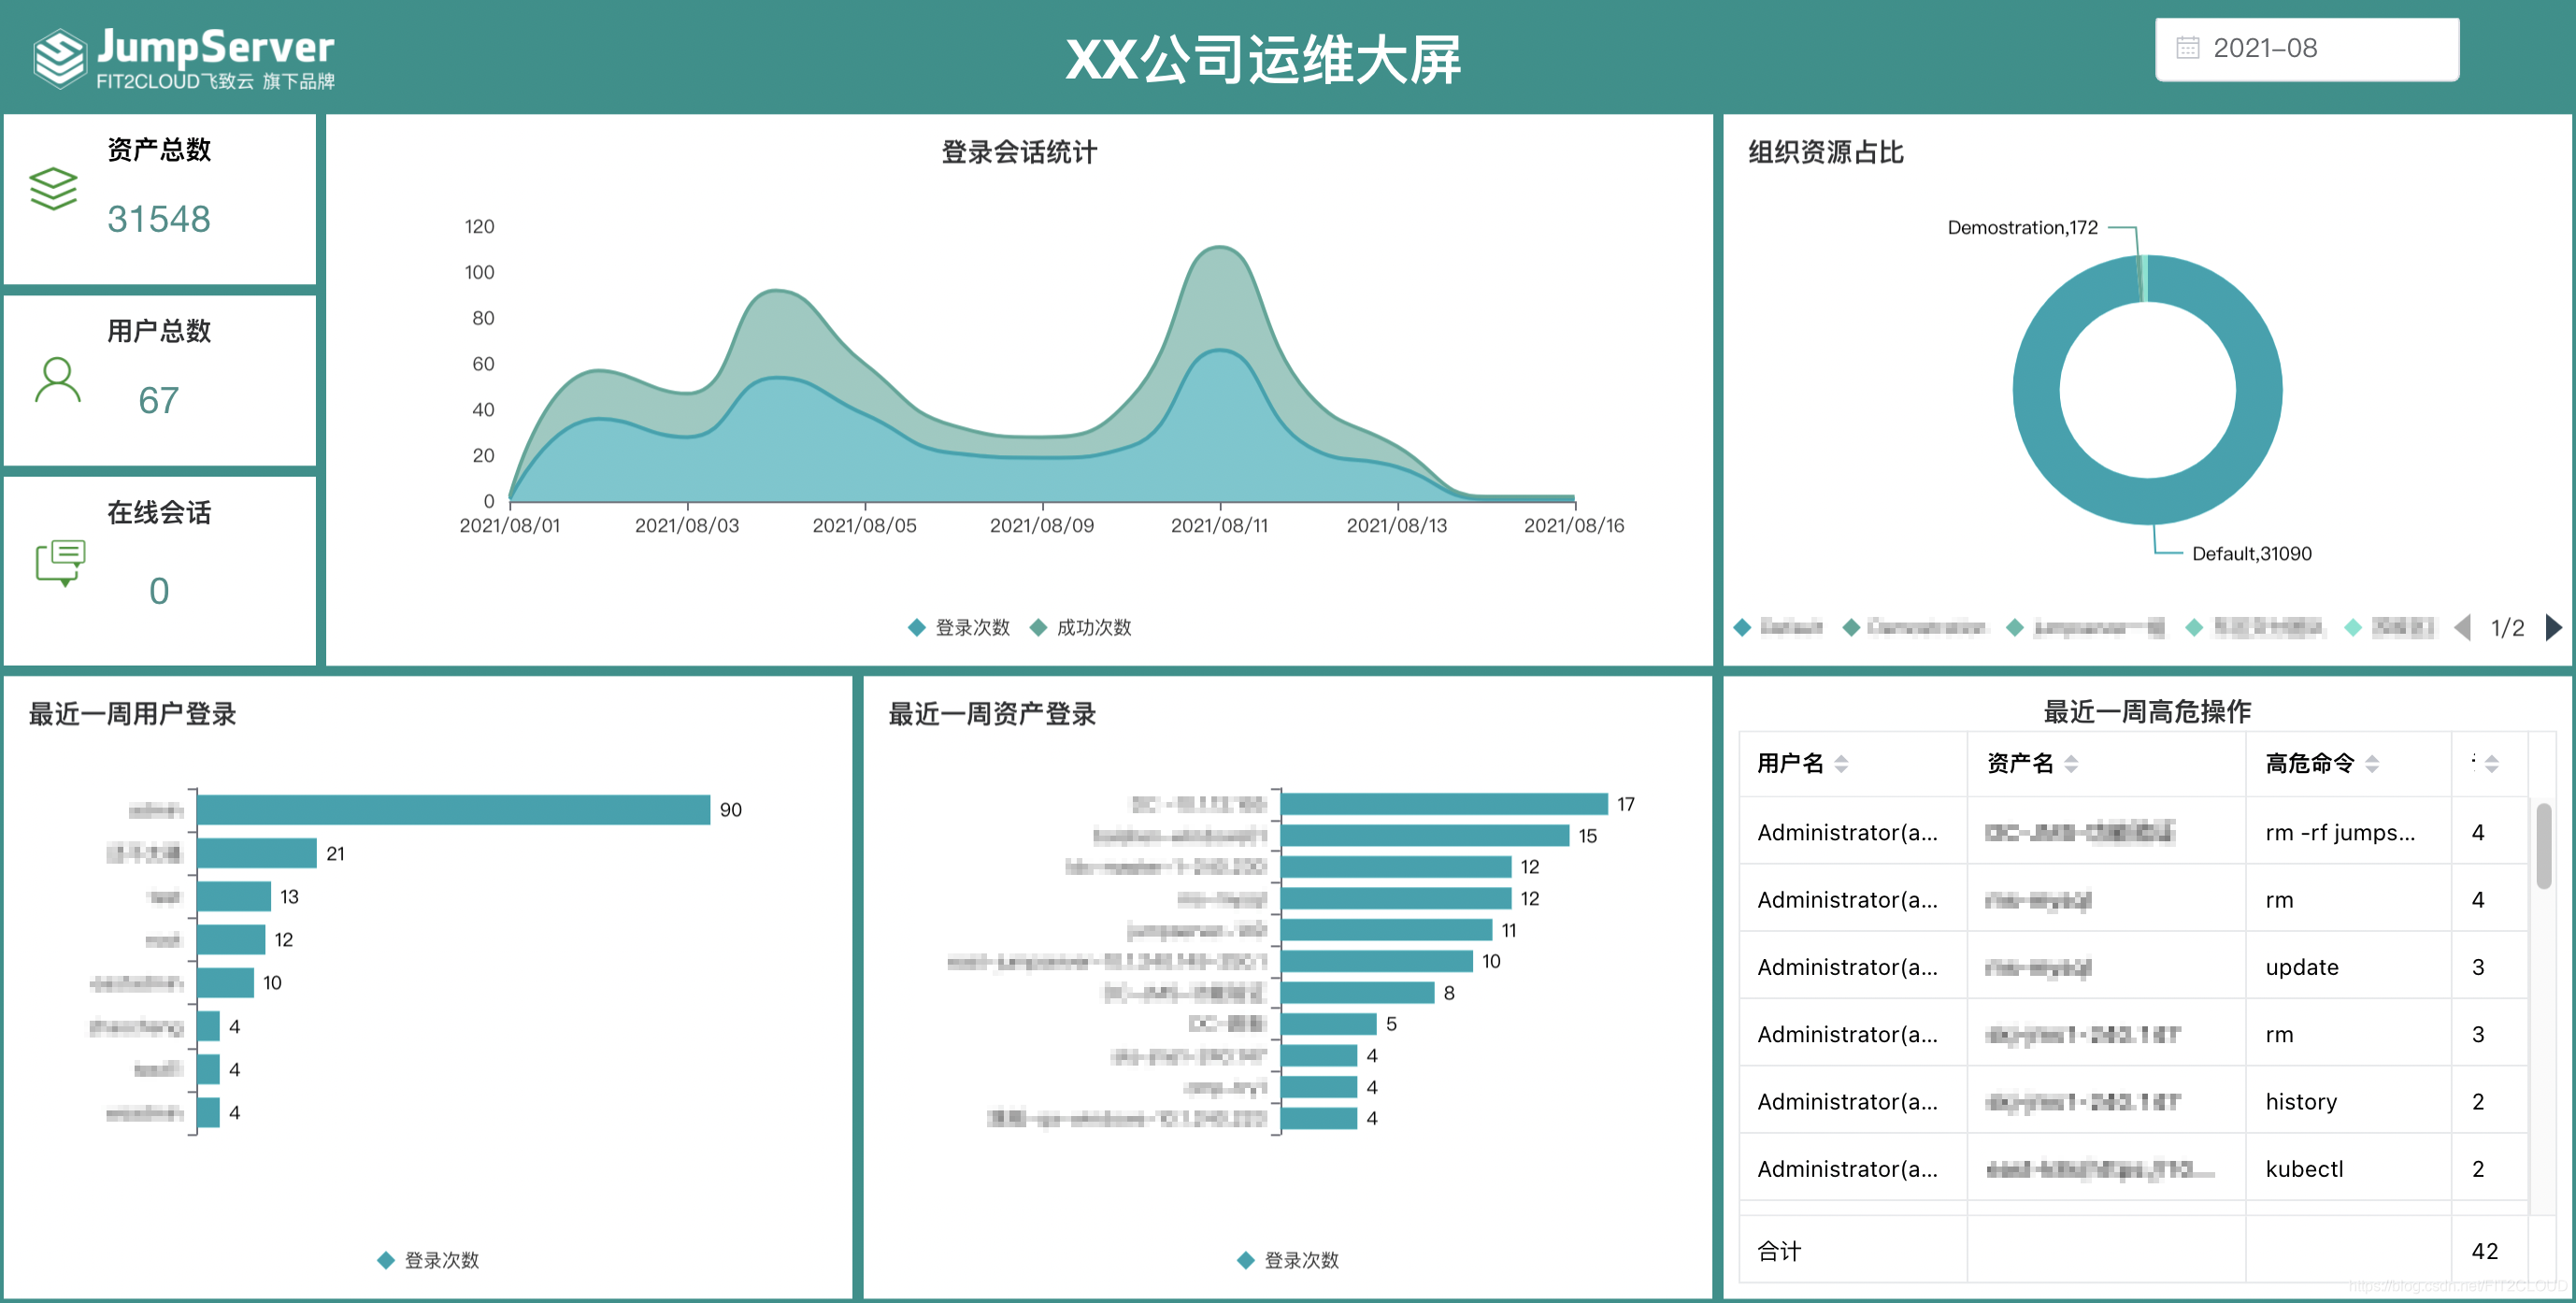Image resolution: width=2576 pixels, height=1303 pixels.
Task: Toggle 登录次数 legend in weekly asset login chart
Action: click(x=1289, y=1260)
